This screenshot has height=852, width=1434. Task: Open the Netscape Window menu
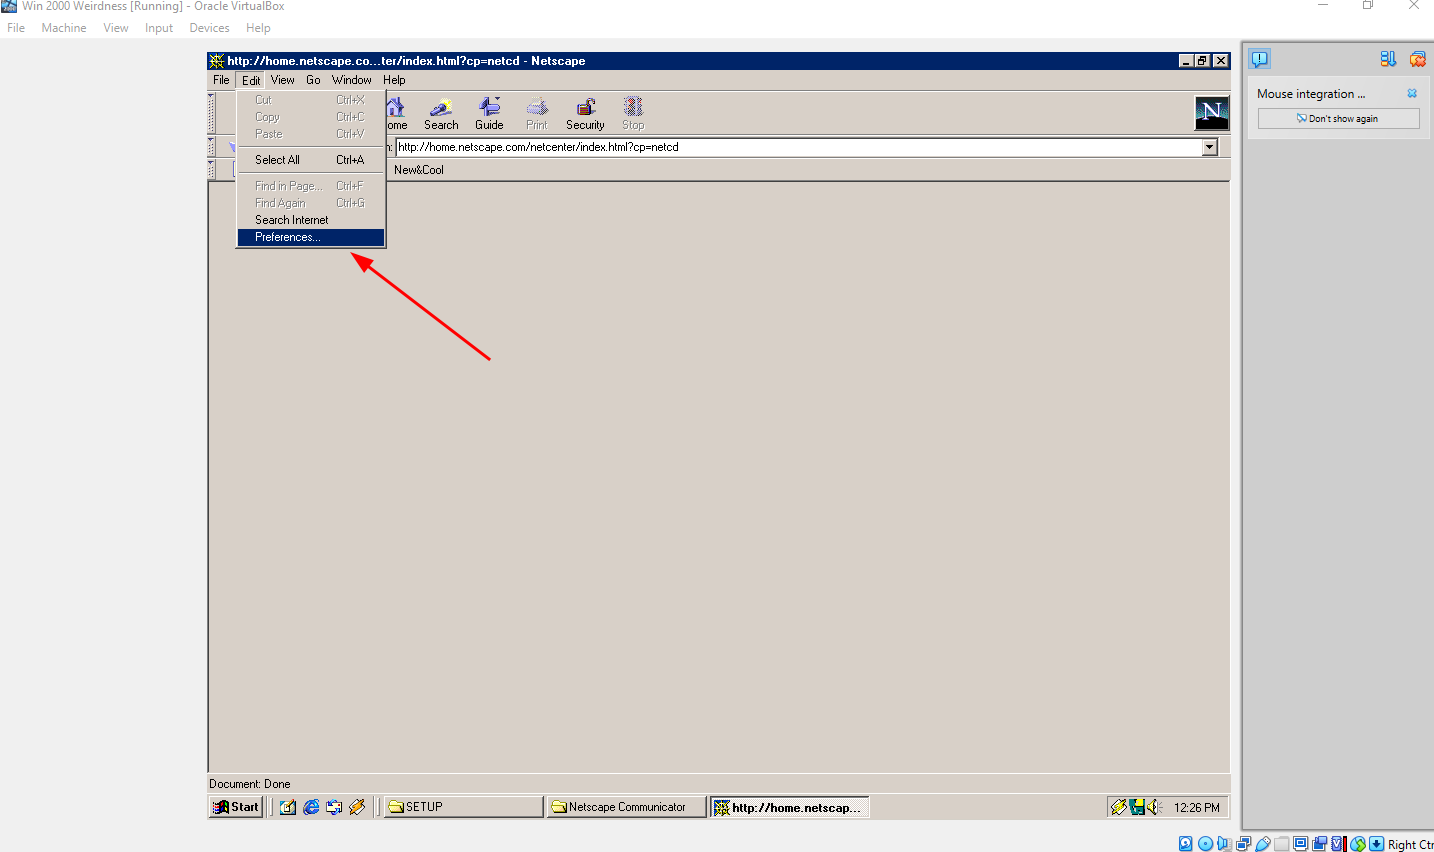tap(352, 80)
